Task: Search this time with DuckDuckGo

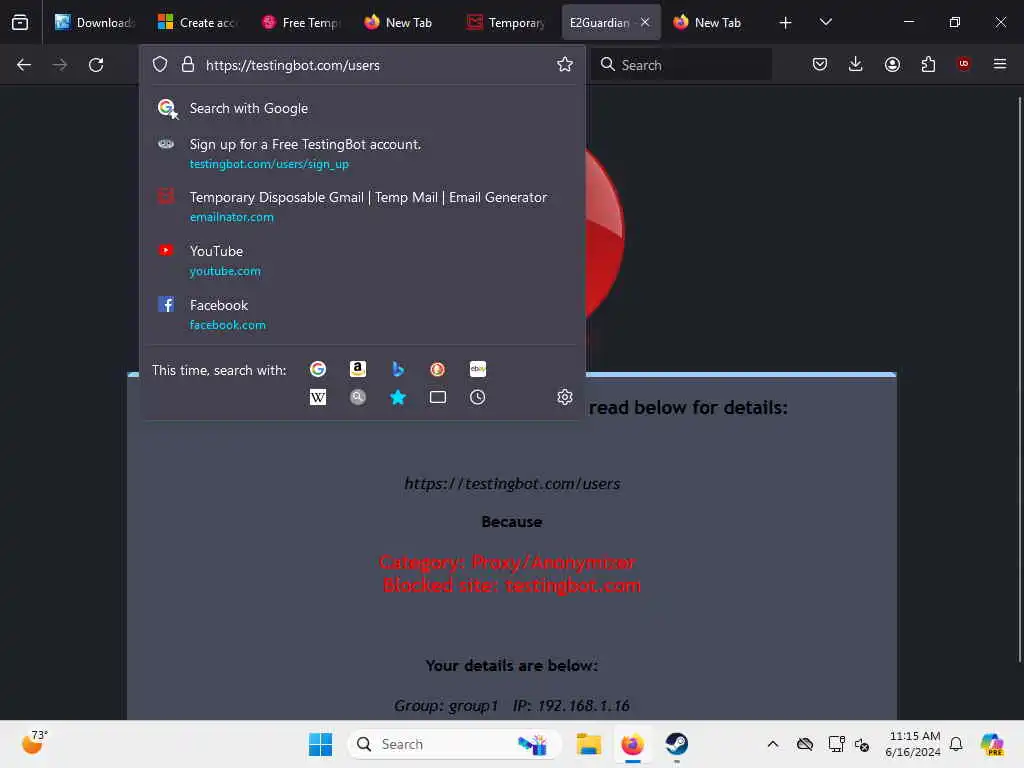Action: coord(438,370)
